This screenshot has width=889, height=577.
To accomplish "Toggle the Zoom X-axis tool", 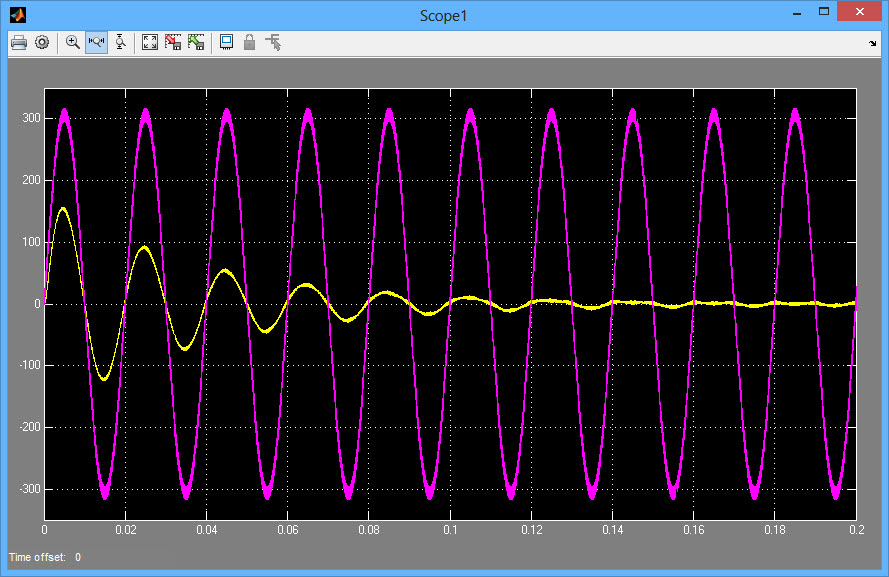I will [x=96, y=43].
